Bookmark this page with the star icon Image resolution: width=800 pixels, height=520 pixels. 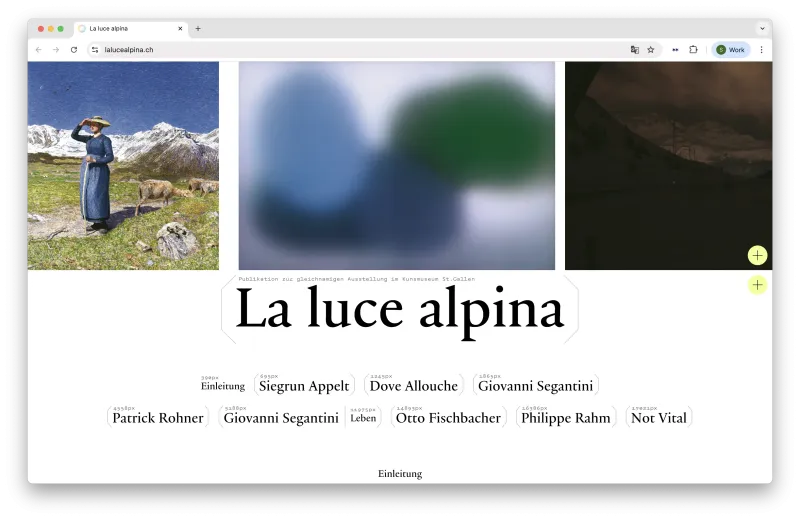point(651,49)
